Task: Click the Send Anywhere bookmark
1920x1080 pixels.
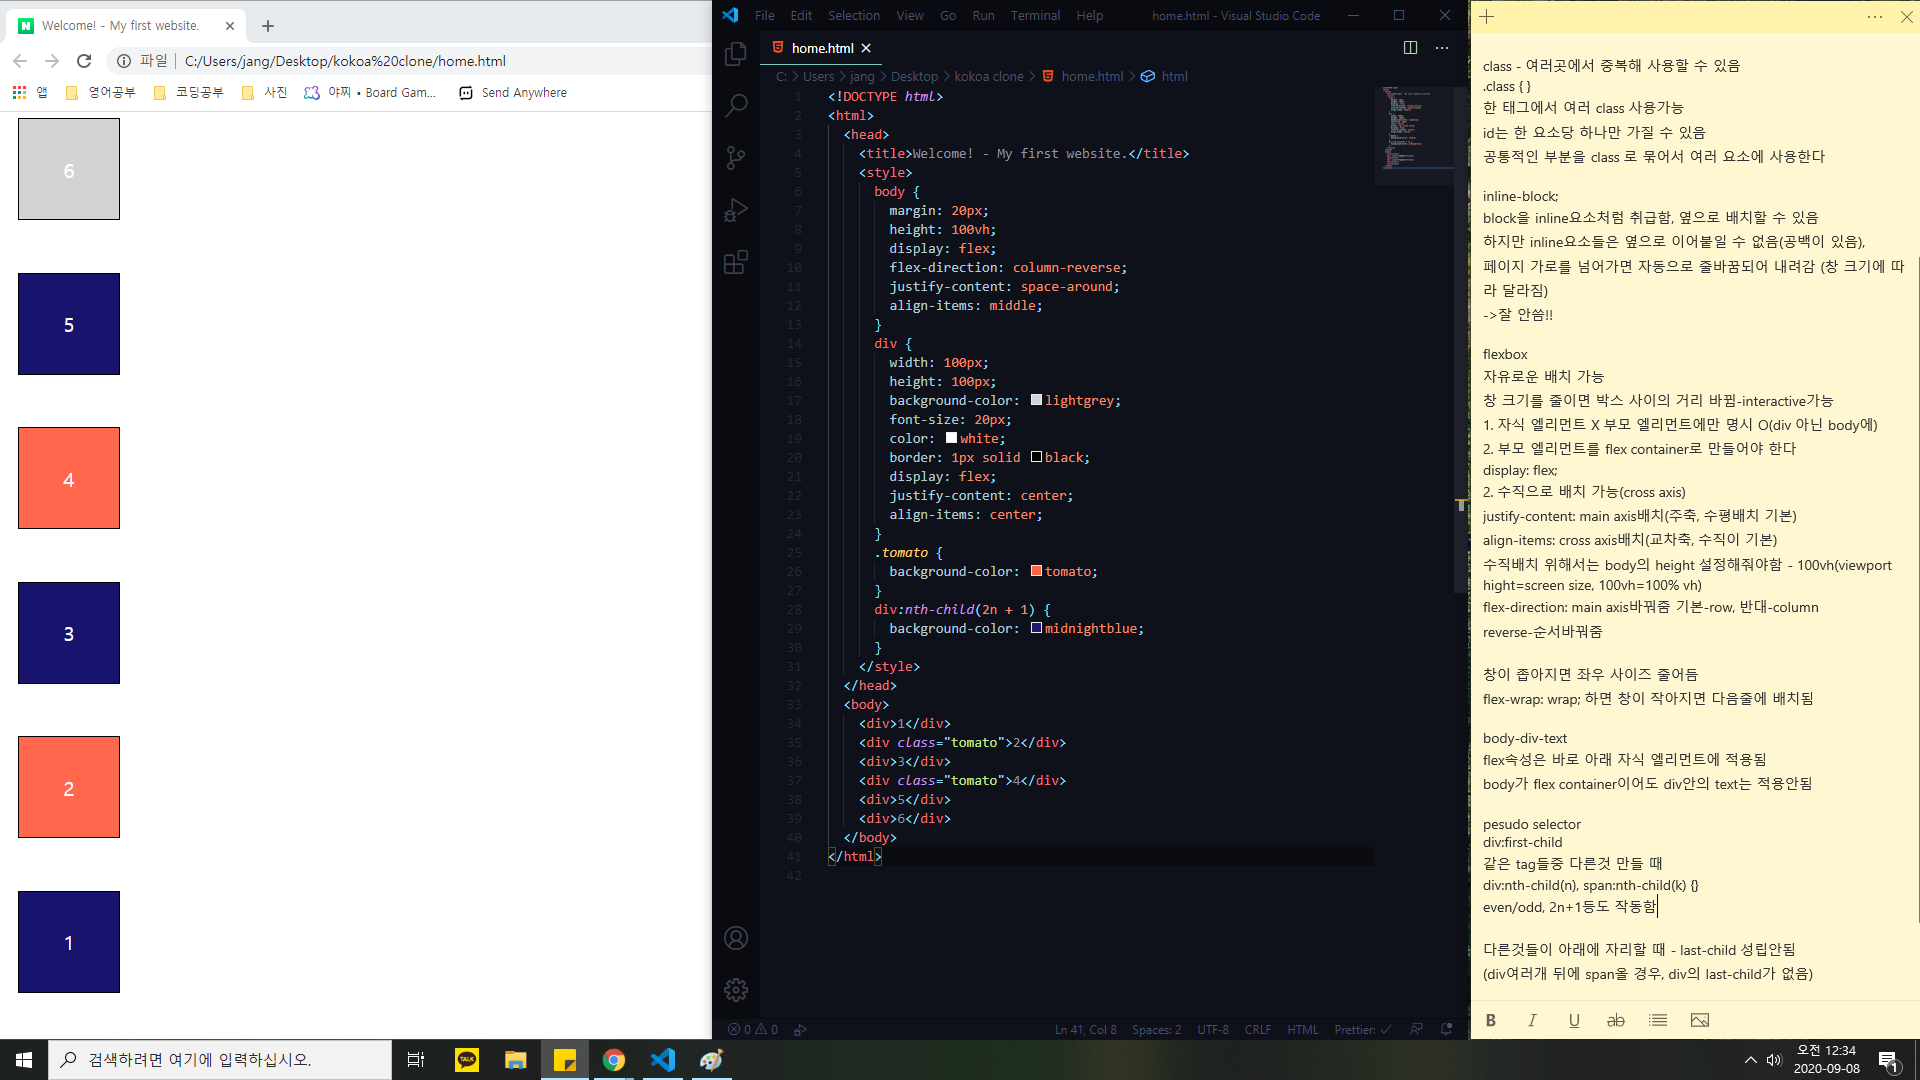Action: 513,92
